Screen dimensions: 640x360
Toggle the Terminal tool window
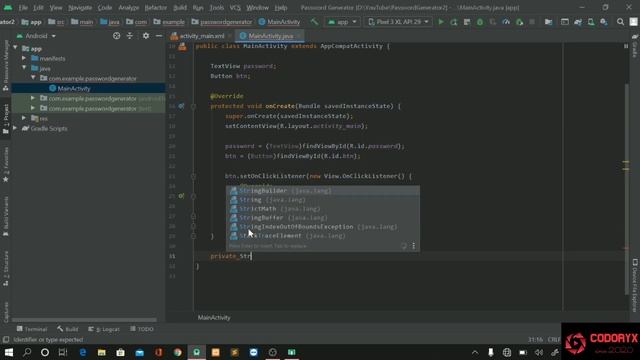point(32,329)
